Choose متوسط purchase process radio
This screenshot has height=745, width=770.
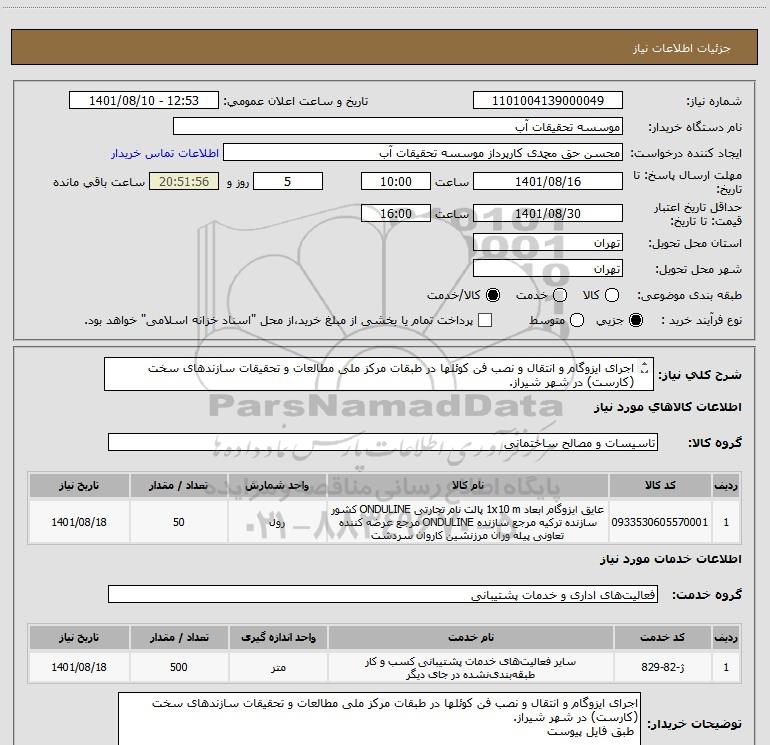pos(577,320)
